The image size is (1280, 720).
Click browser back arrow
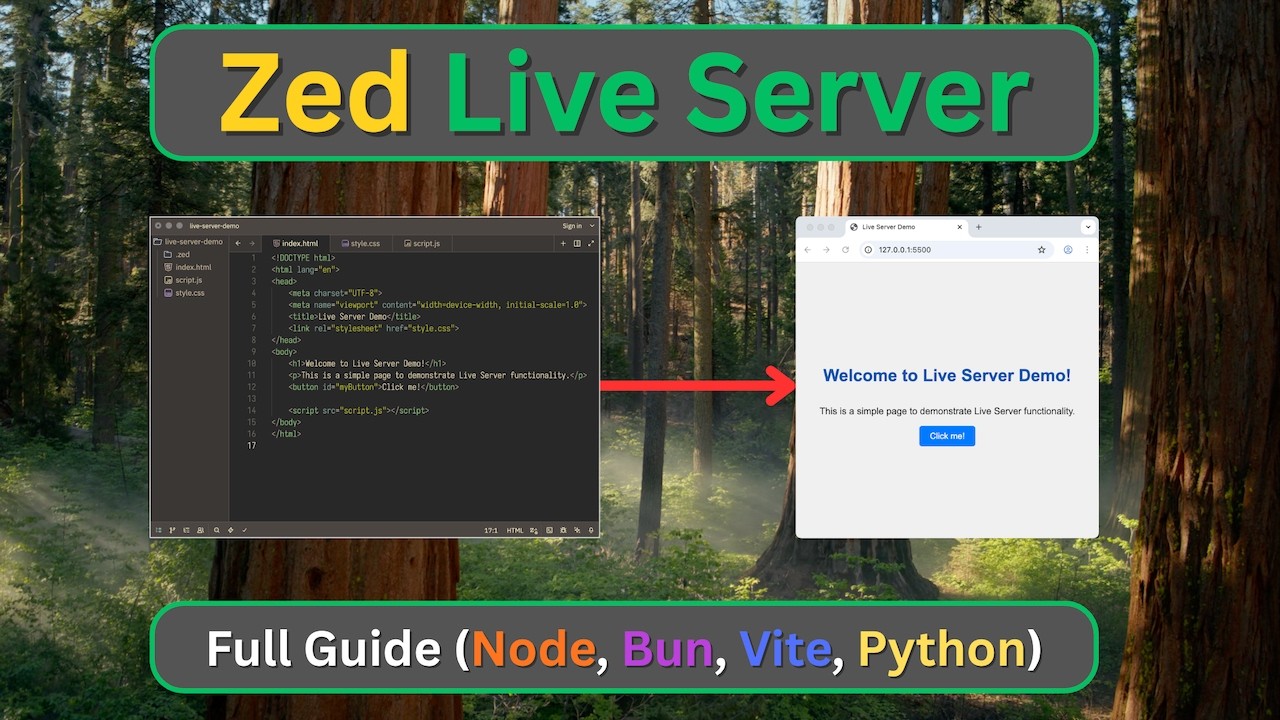coord(808,250)
